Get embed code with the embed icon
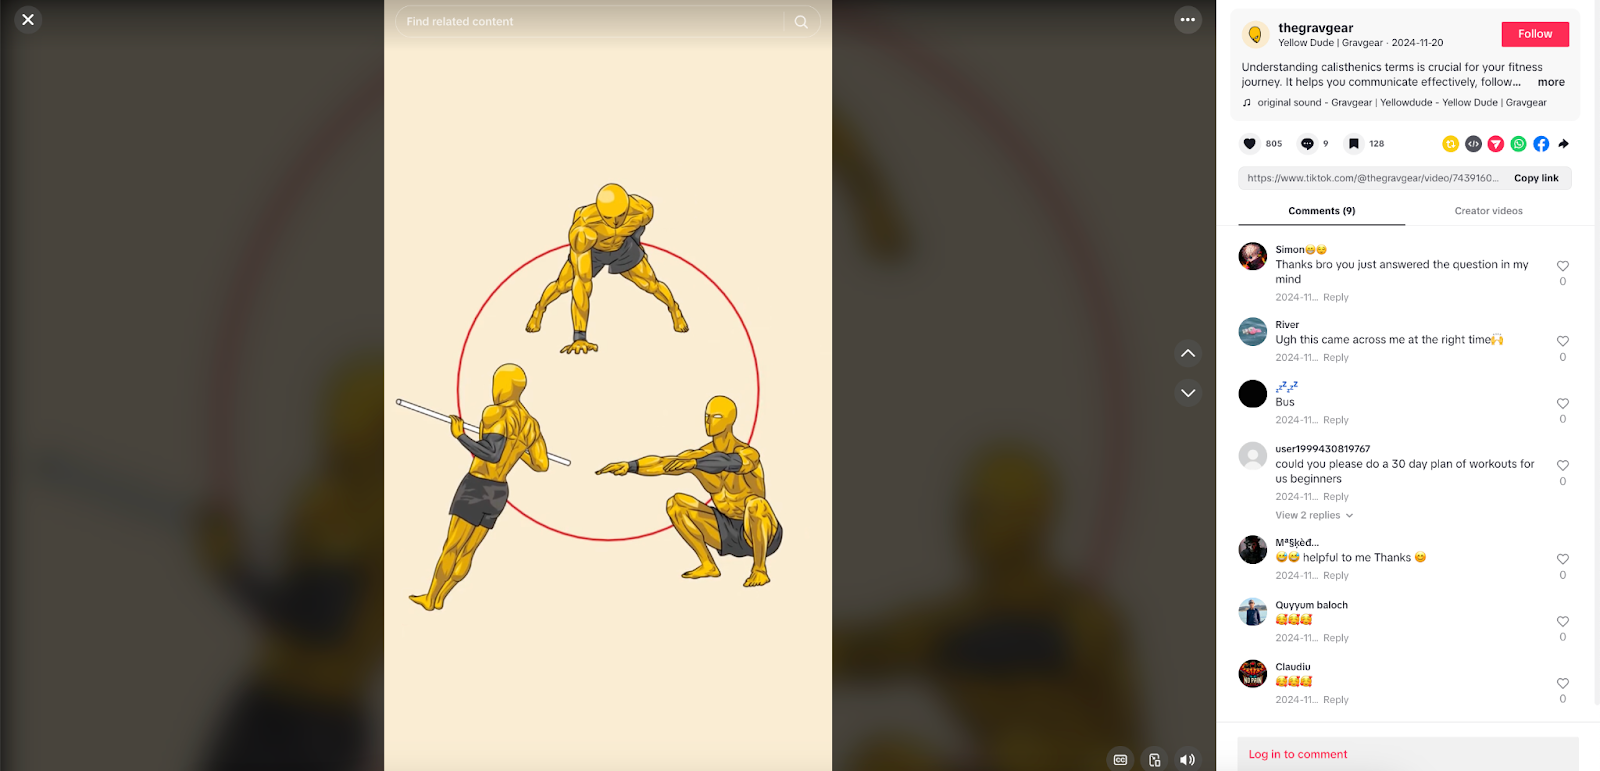The width and height of the screenshot is (1600, 771). click(x=1473, y=144)
